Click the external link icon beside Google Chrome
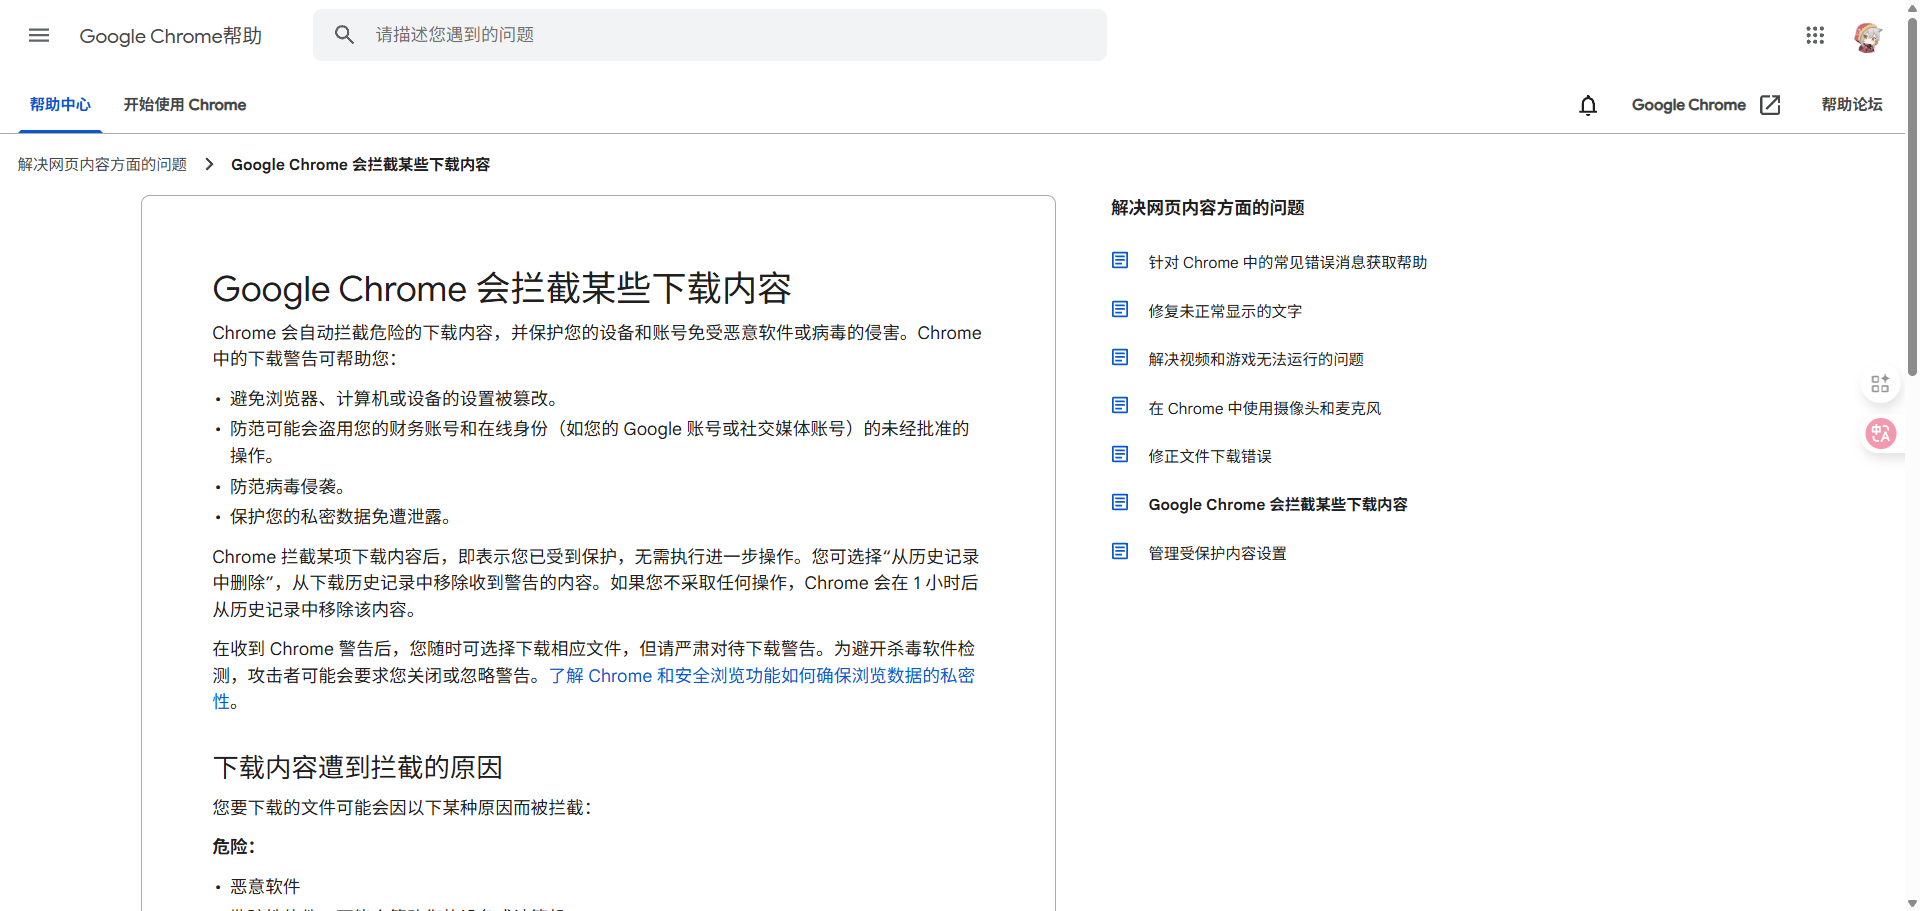Screen dimensions: 1920x911 (1770, 105)
